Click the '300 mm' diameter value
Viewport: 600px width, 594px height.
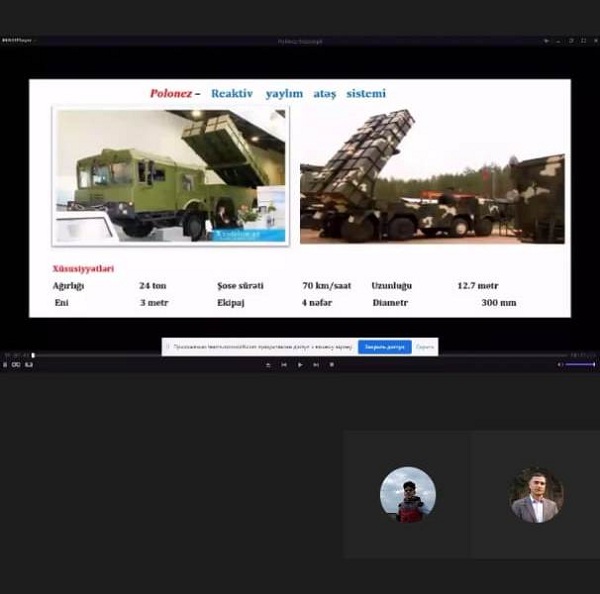(x=499, y=303)
